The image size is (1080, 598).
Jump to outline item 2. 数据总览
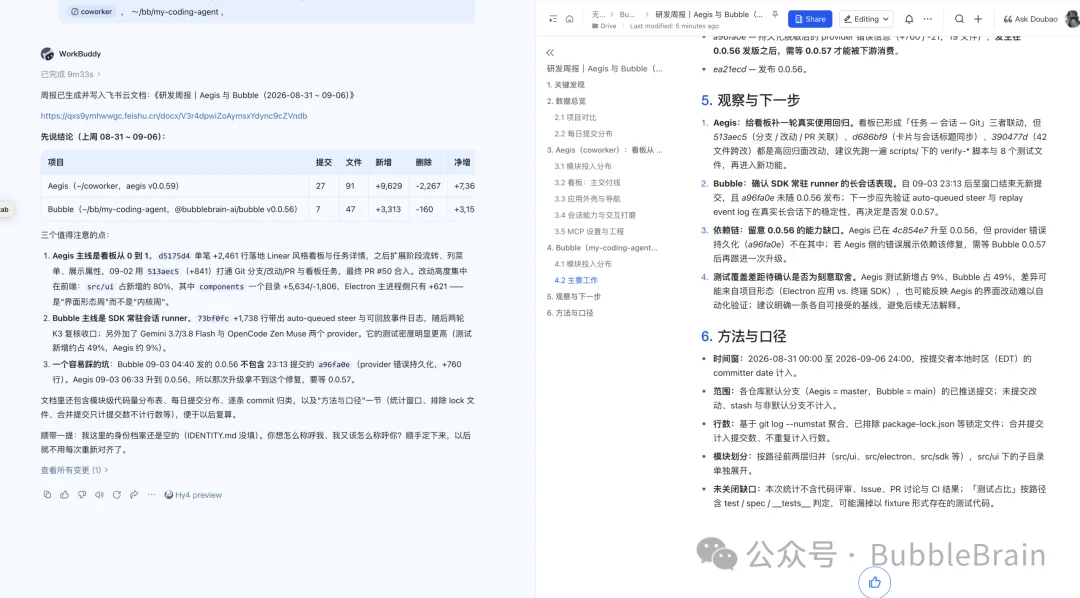[566, 101]
